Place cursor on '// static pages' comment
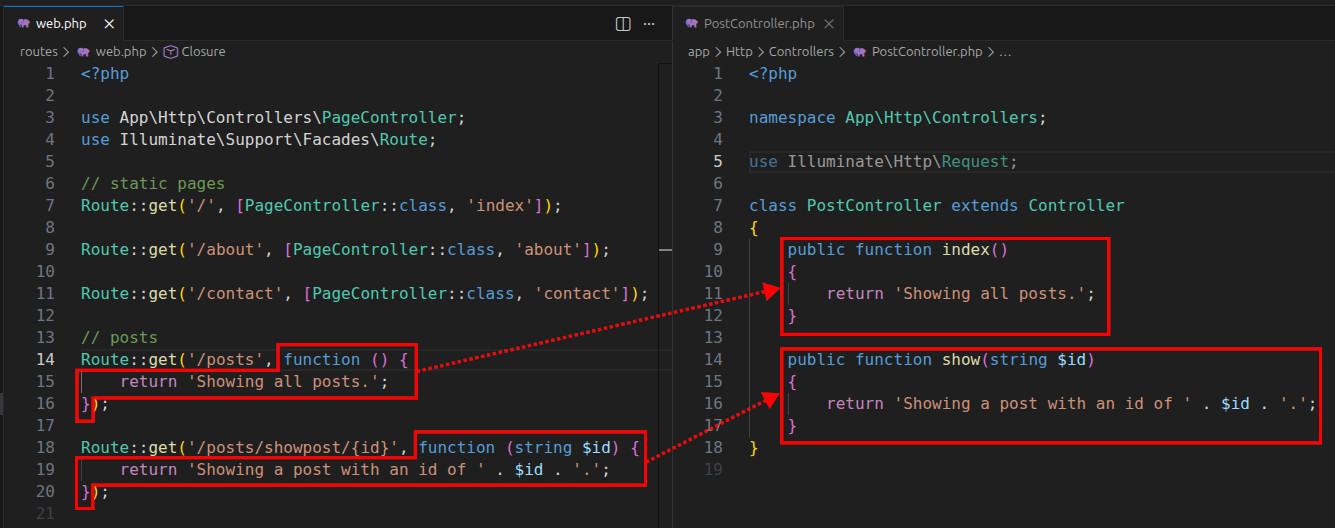1335x528 pixels. [x=153, y=183]
